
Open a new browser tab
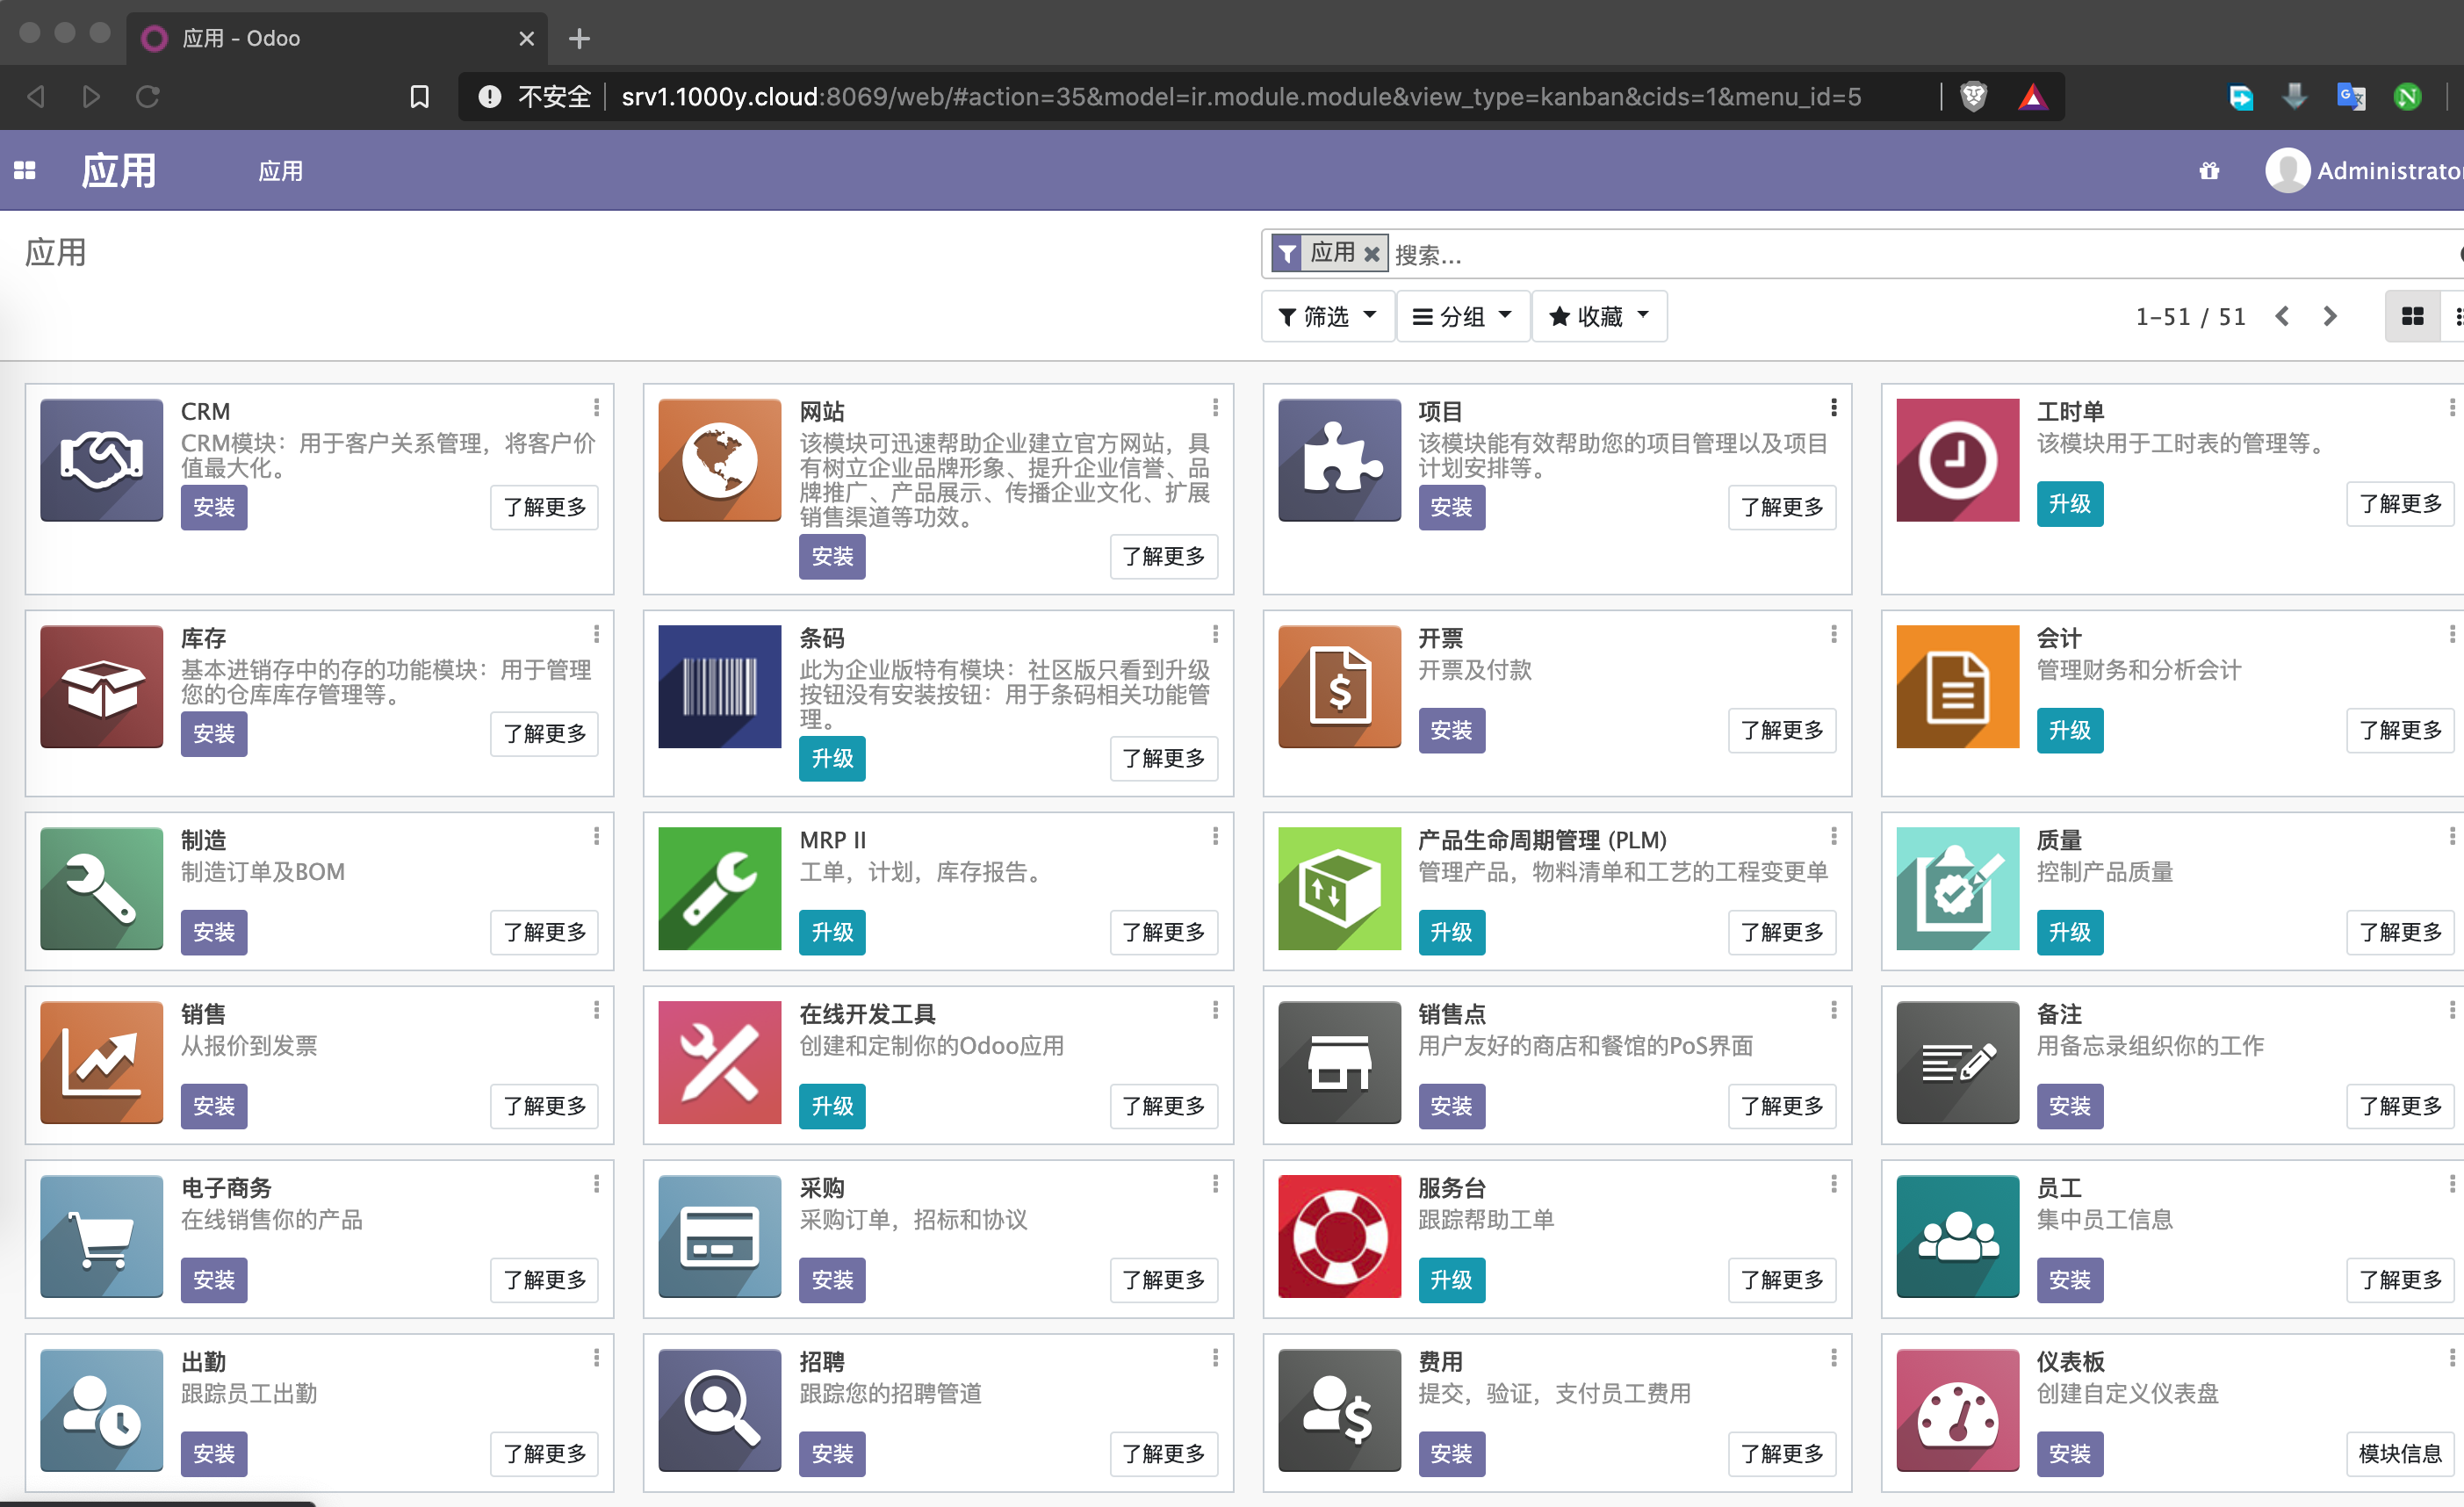579,39
